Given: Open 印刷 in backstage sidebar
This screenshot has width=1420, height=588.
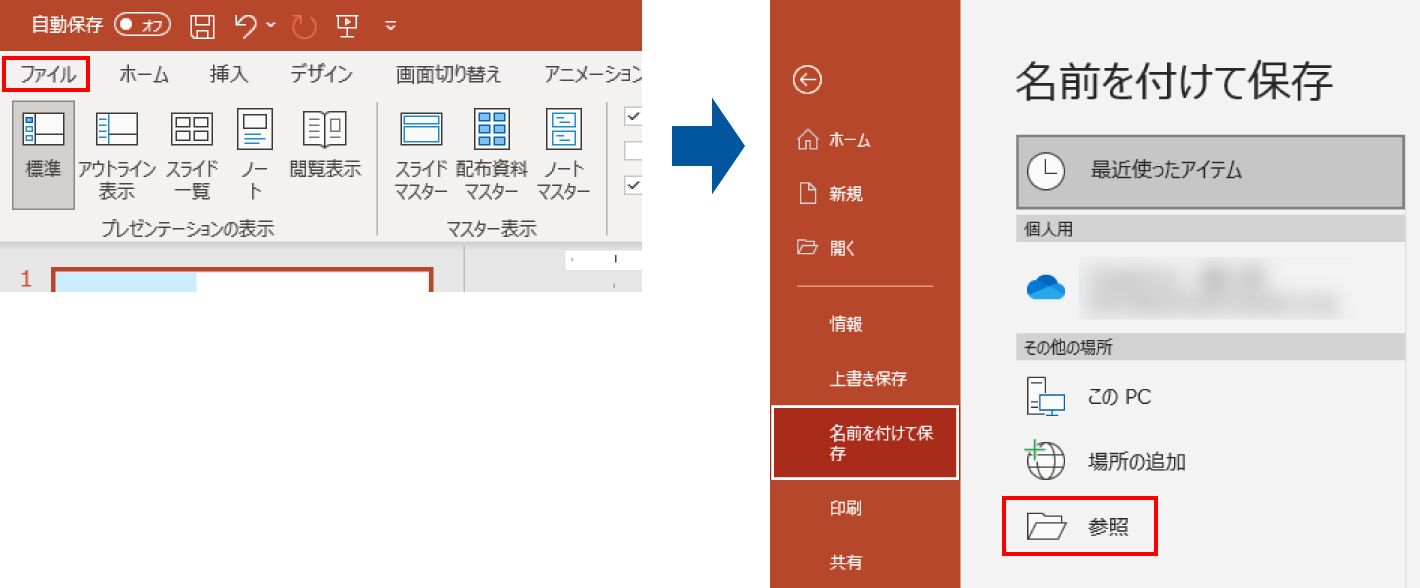Looking at the screenshot, I should pos(846,508).
